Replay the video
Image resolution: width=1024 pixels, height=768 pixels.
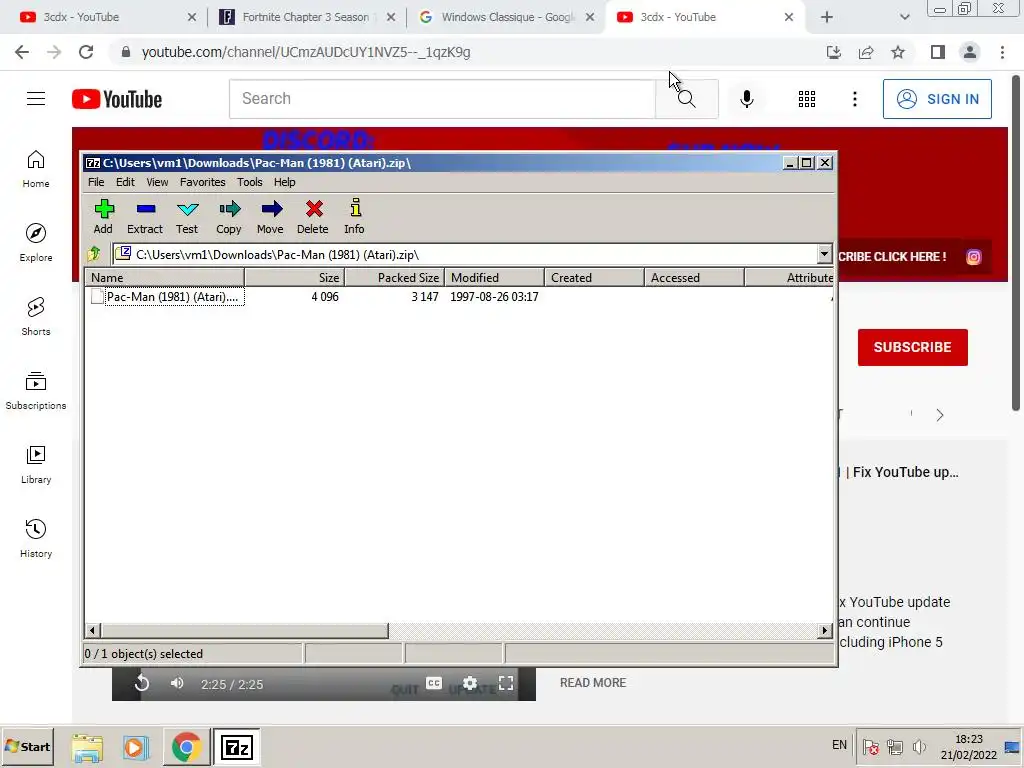point(142,683)
